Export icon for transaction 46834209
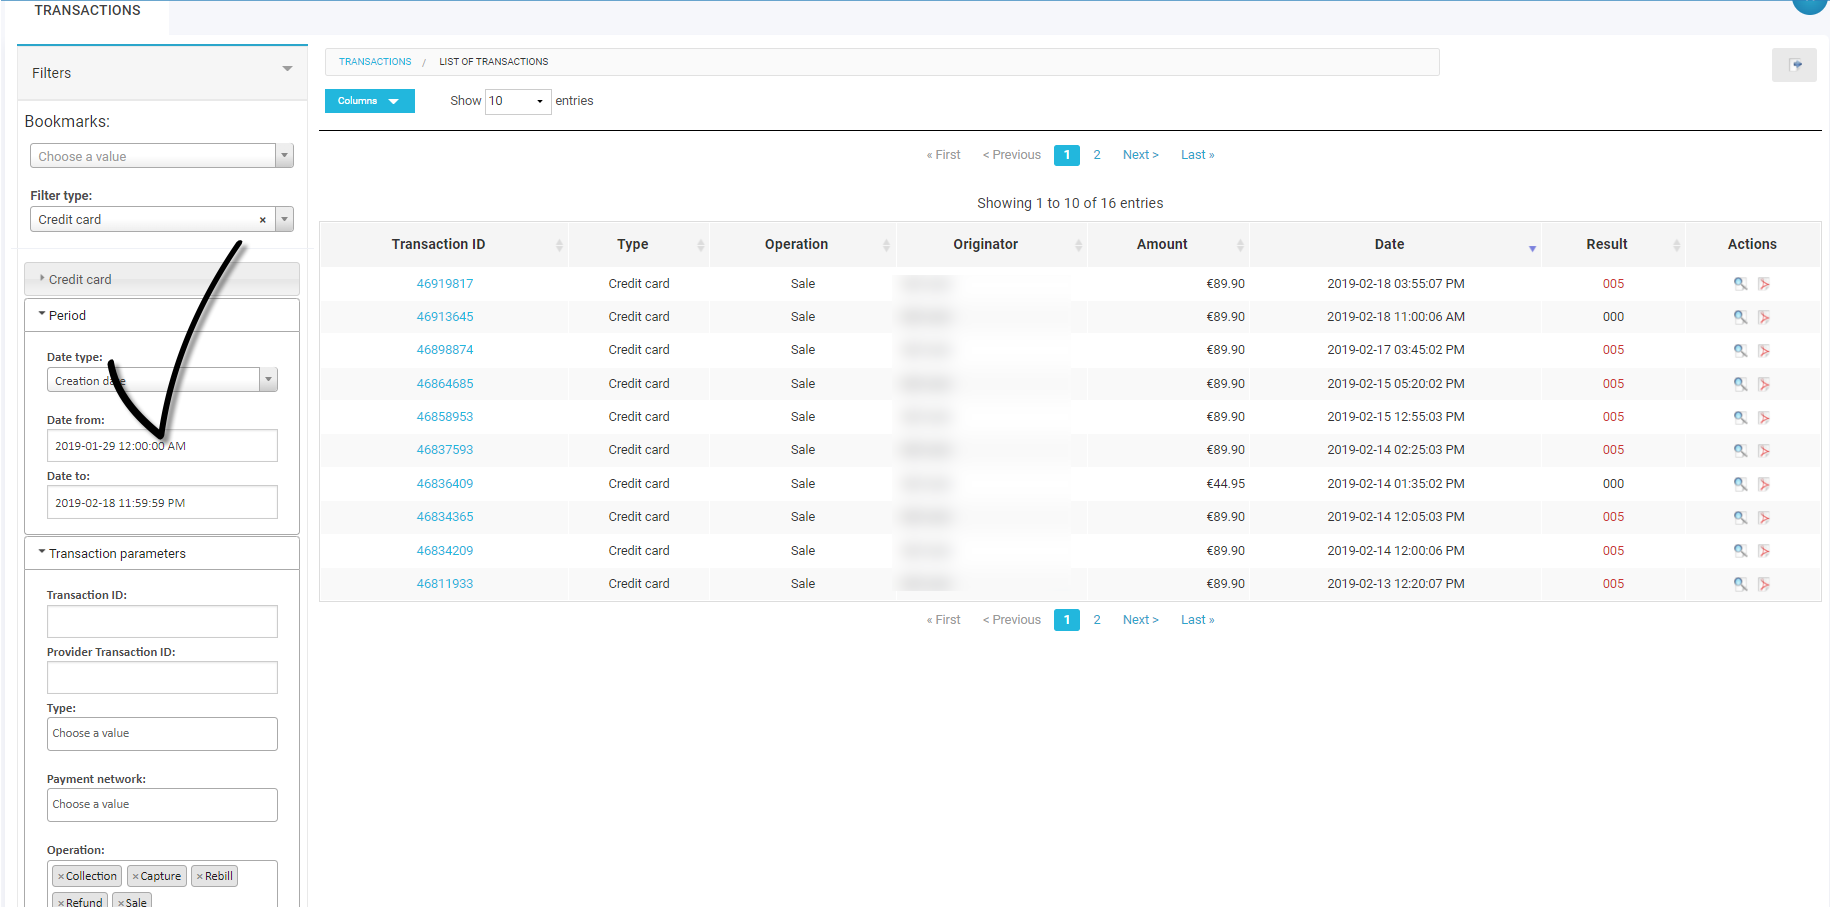Screen dimensions: 1830x907 click(x=1764, y=551)
